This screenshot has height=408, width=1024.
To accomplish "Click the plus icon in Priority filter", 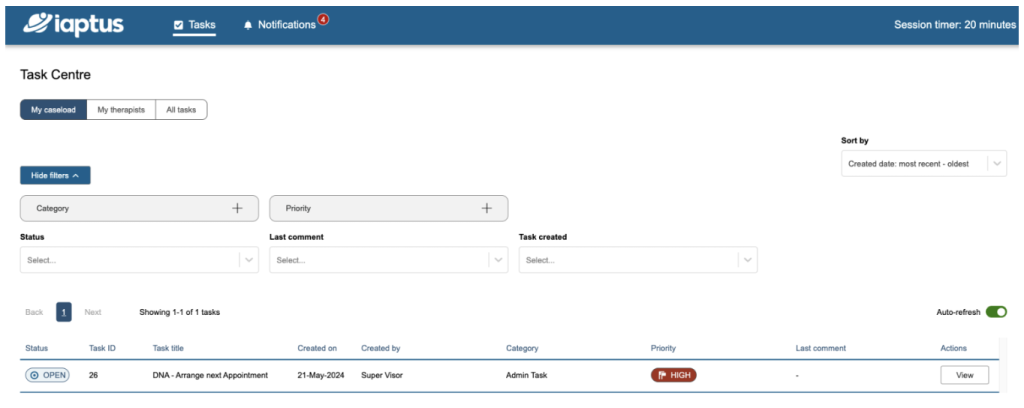I will (x=487, y=208).
